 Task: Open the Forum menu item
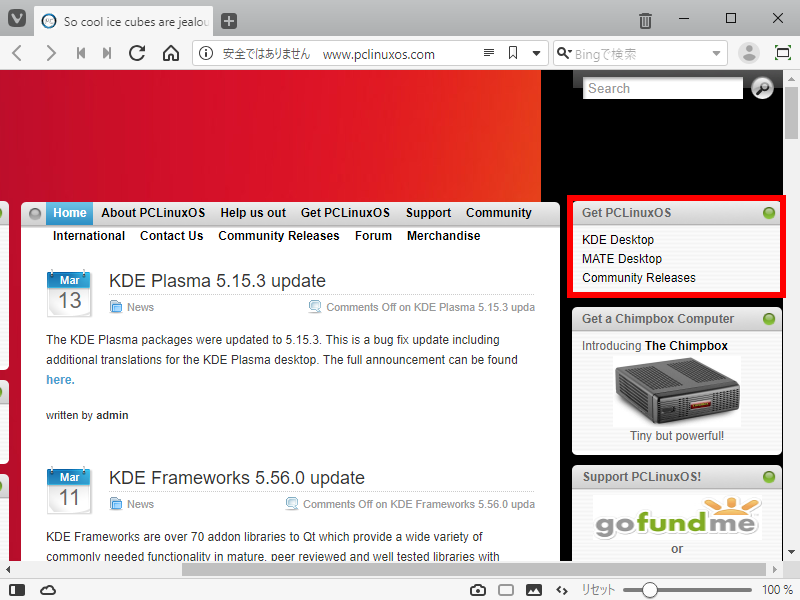(373, 236)
